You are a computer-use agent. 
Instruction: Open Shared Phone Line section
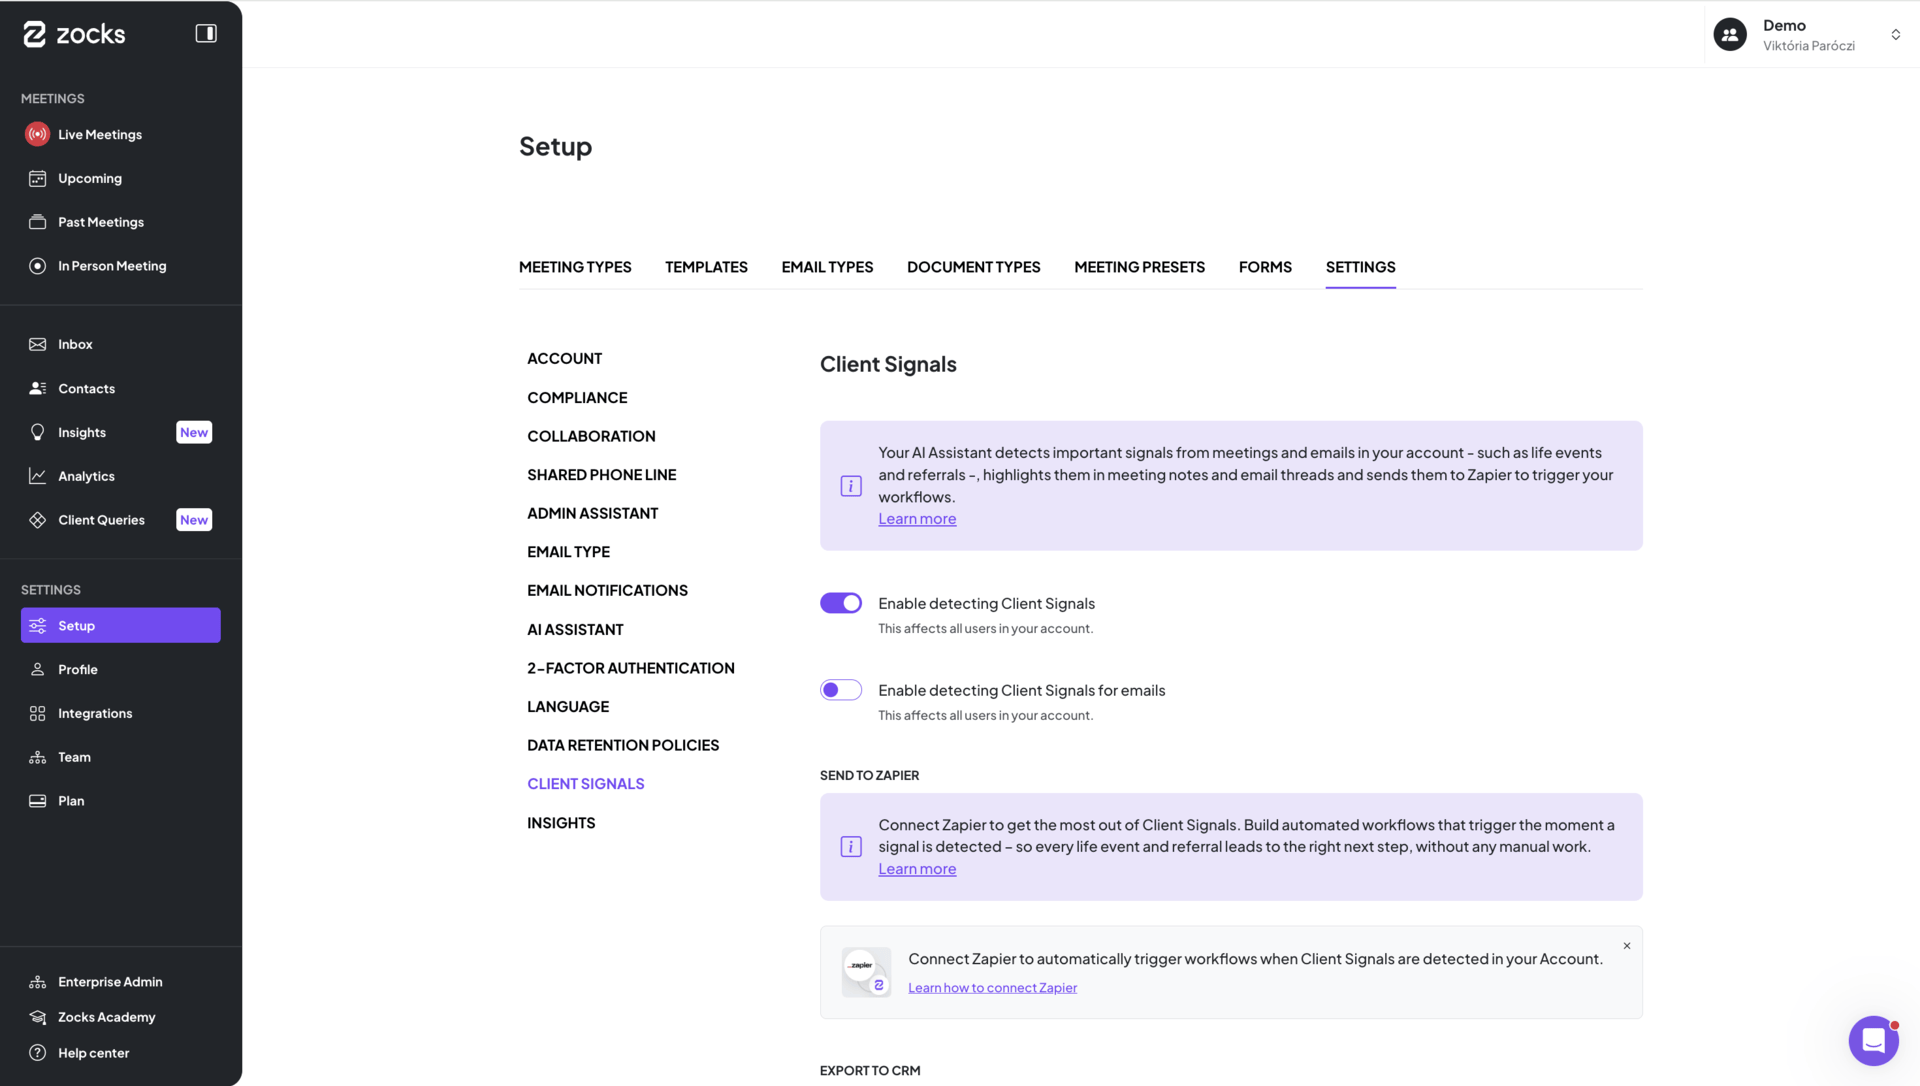(601, 475)
